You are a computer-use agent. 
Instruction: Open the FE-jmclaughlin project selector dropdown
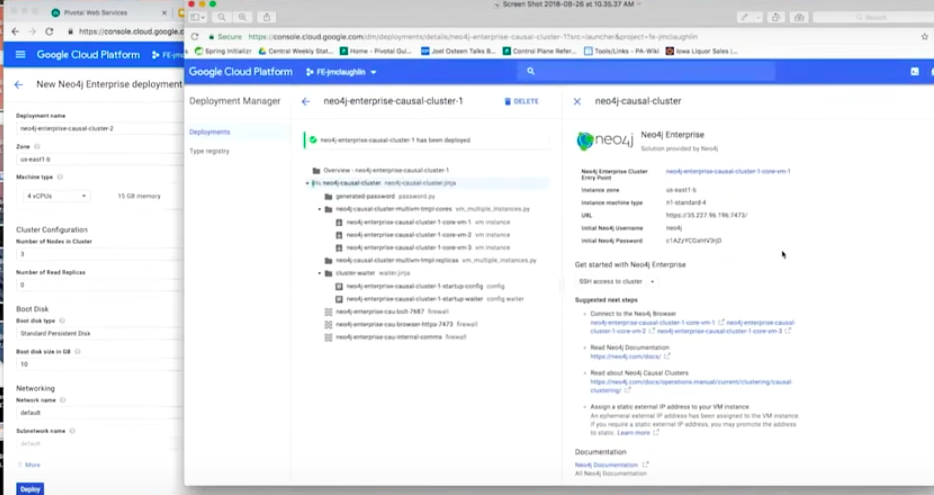click(x=341, y=72)
